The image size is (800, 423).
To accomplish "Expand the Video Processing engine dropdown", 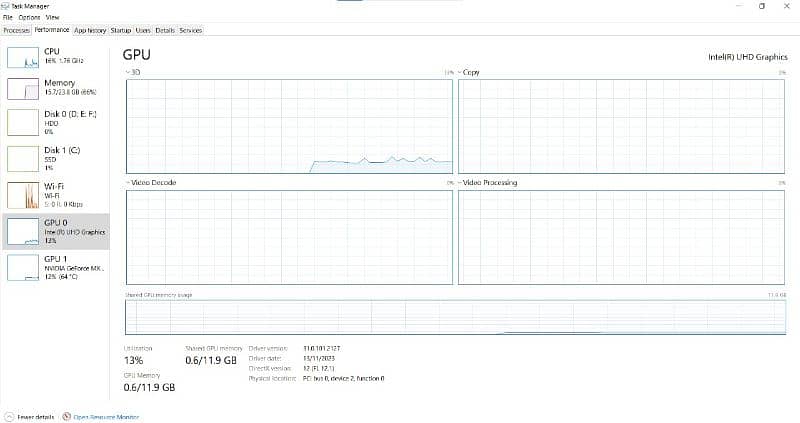I will pos(459,184).
